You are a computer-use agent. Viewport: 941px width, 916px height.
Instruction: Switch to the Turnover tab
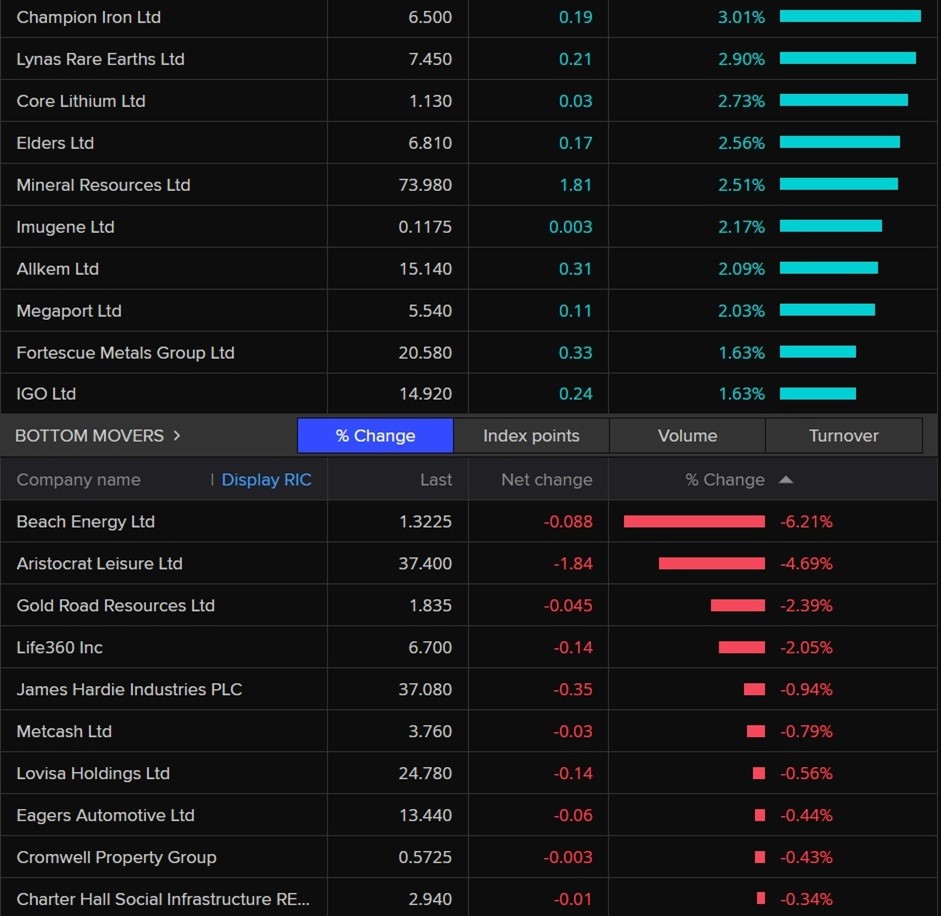point(843,435)
